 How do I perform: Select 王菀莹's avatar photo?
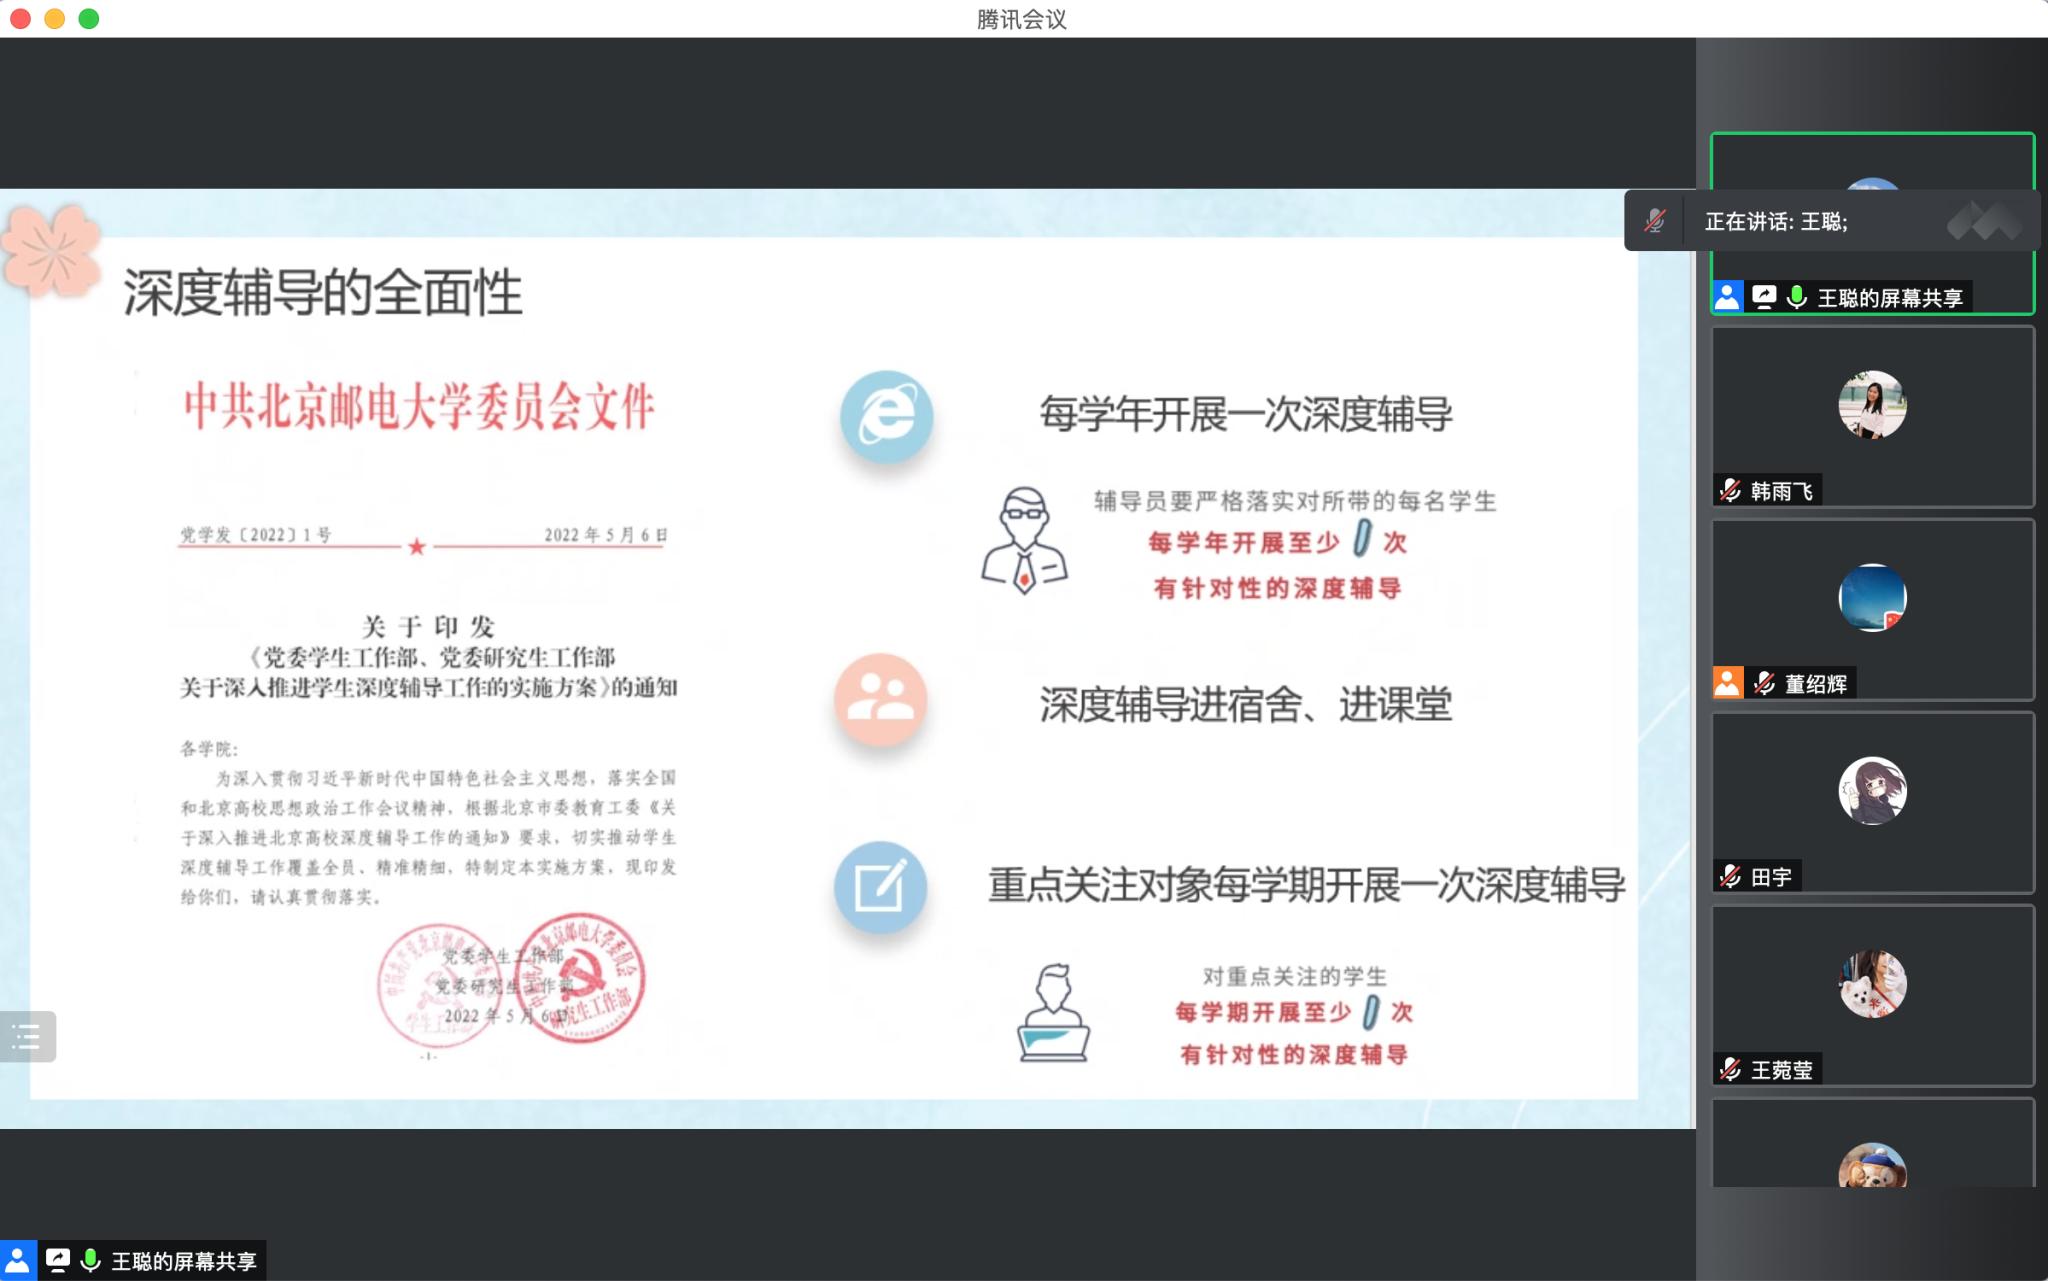[x=1872, y=984]
